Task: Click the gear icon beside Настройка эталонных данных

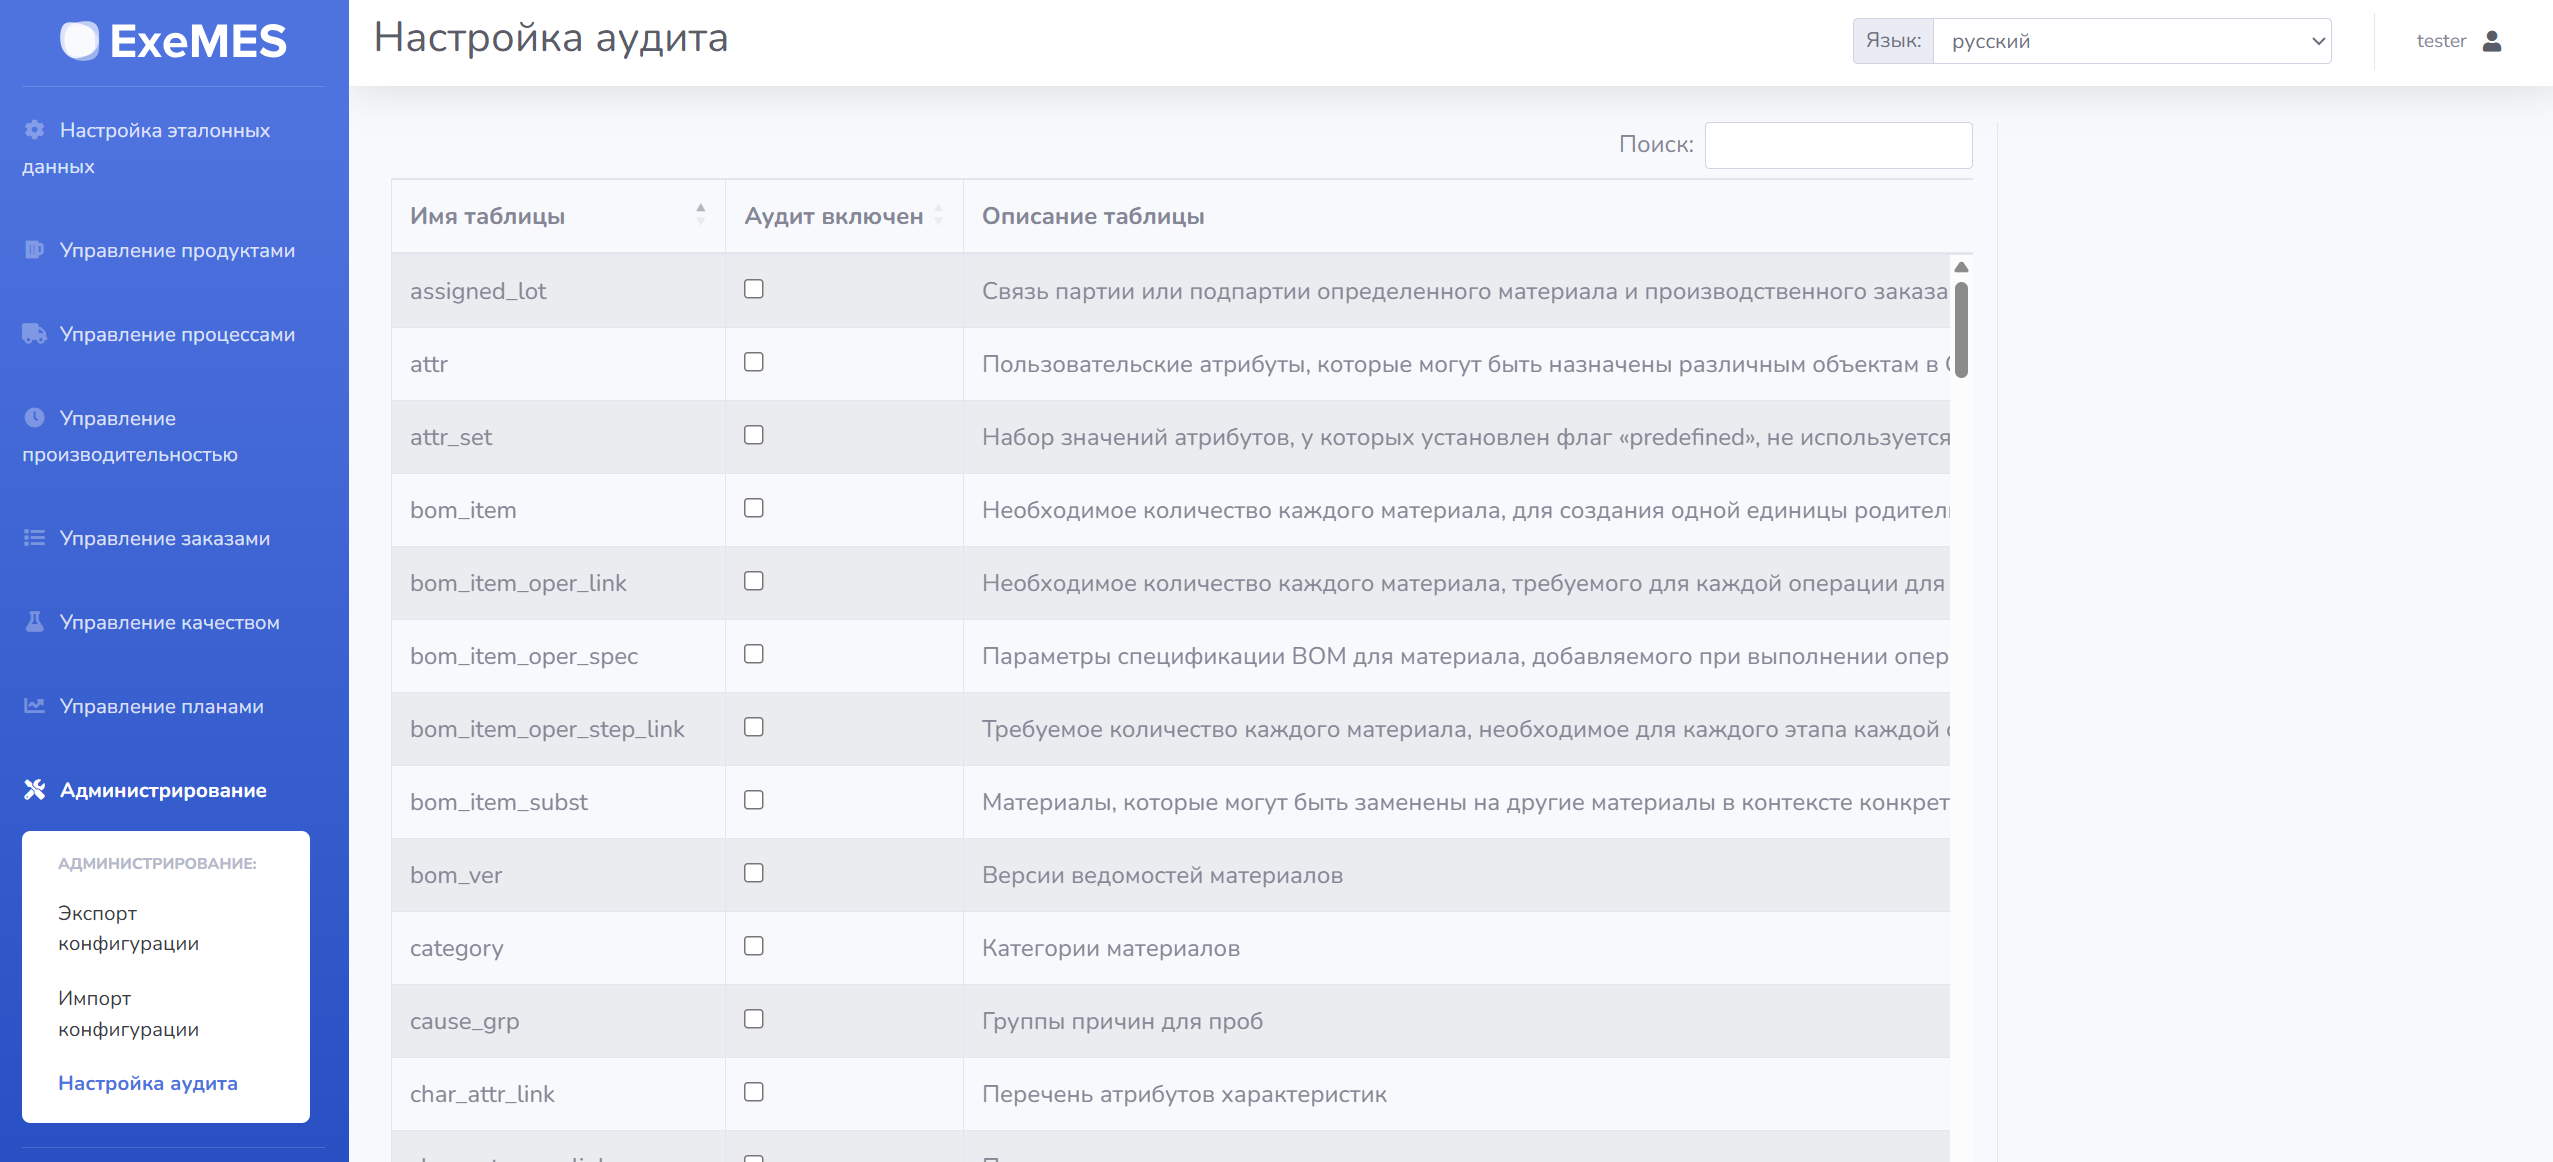Action: pyautogui.click(x=35, y=130)
